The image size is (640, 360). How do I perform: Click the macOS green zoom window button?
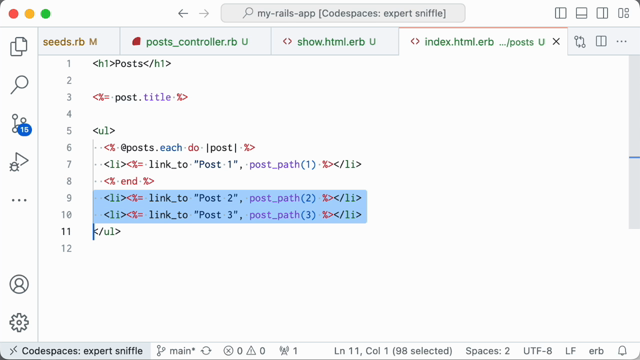pos(46,13)
